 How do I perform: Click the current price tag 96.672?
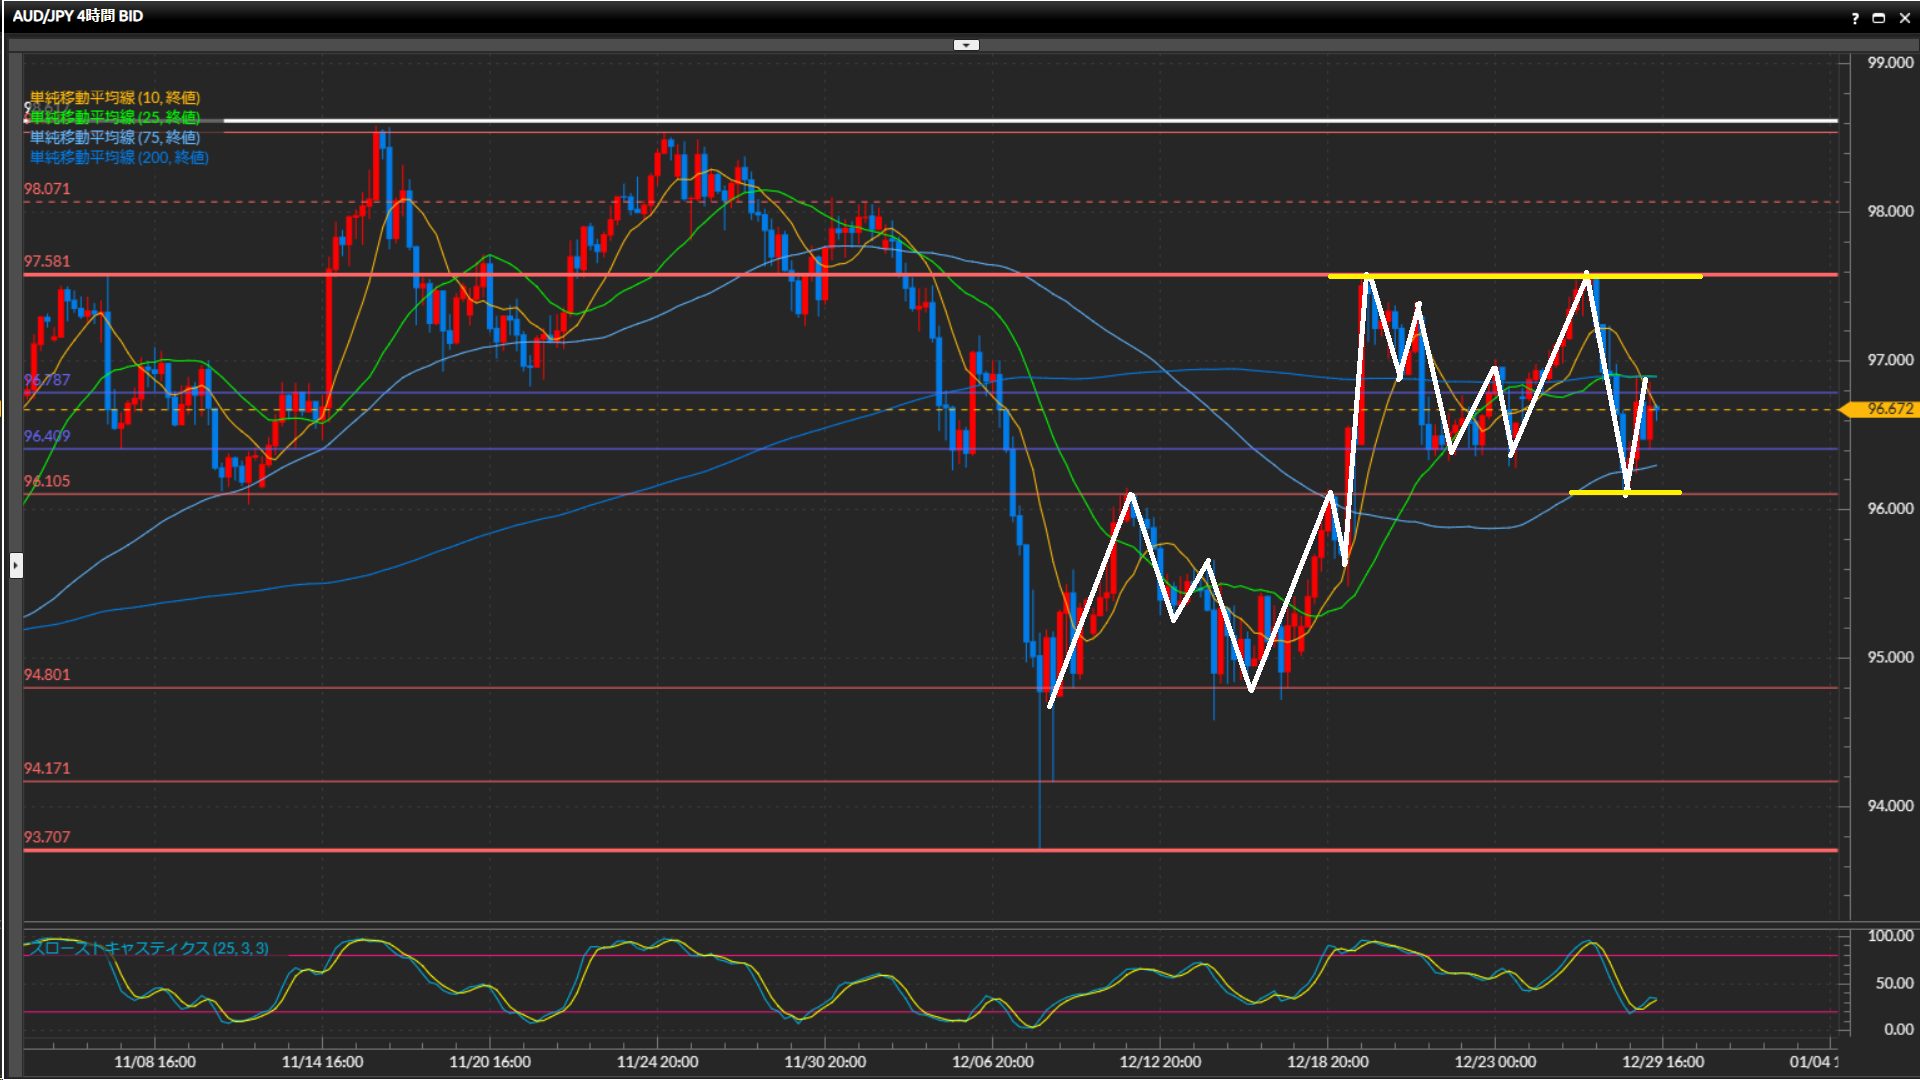[x=1886, y=409]
